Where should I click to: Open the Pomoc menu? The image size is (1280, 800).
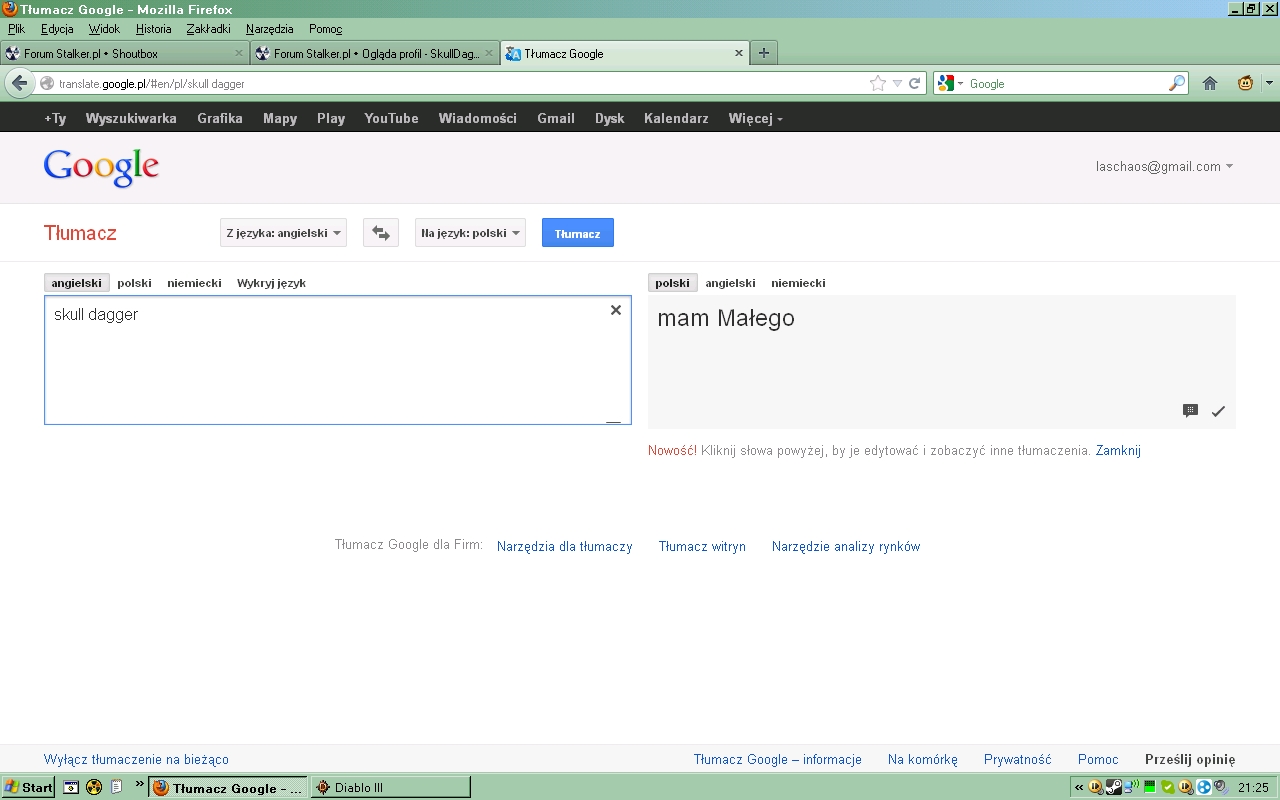[325, 29]
